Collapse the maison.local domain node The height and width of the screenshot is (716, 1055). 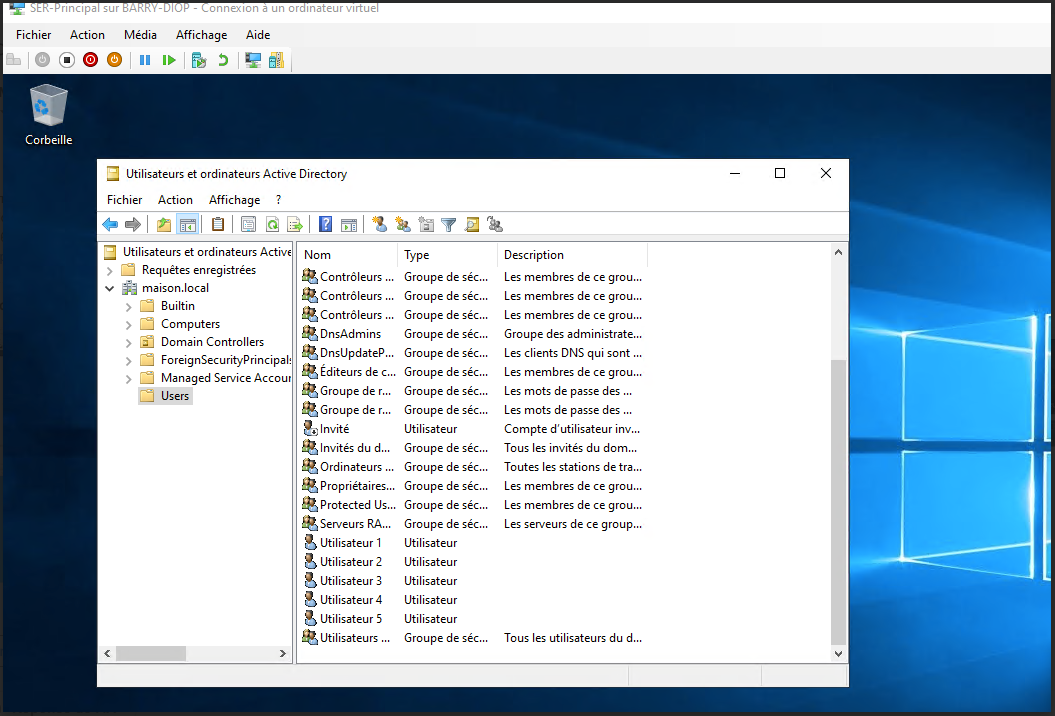[x=110, y=288]
